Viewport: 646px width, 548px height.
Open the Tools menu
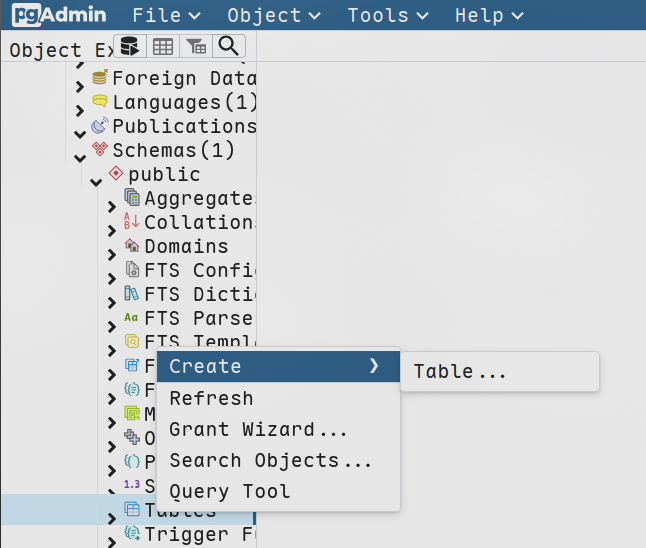[x=388, y=15]
